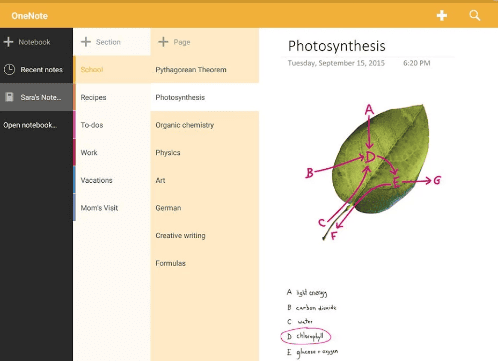
Task: Click the plus icon next to Notebook
Action: point(8,42)
